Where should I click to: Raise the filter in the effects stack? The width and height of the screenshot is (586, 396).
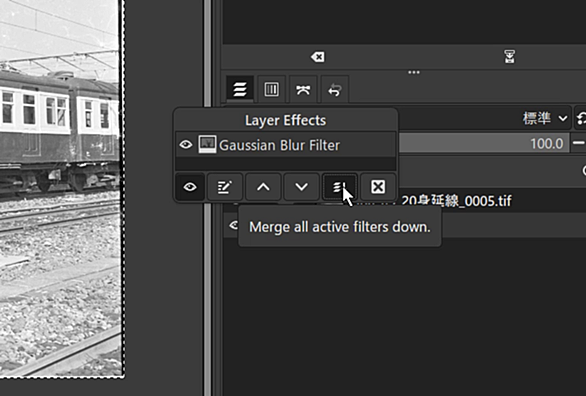[263, 186]
